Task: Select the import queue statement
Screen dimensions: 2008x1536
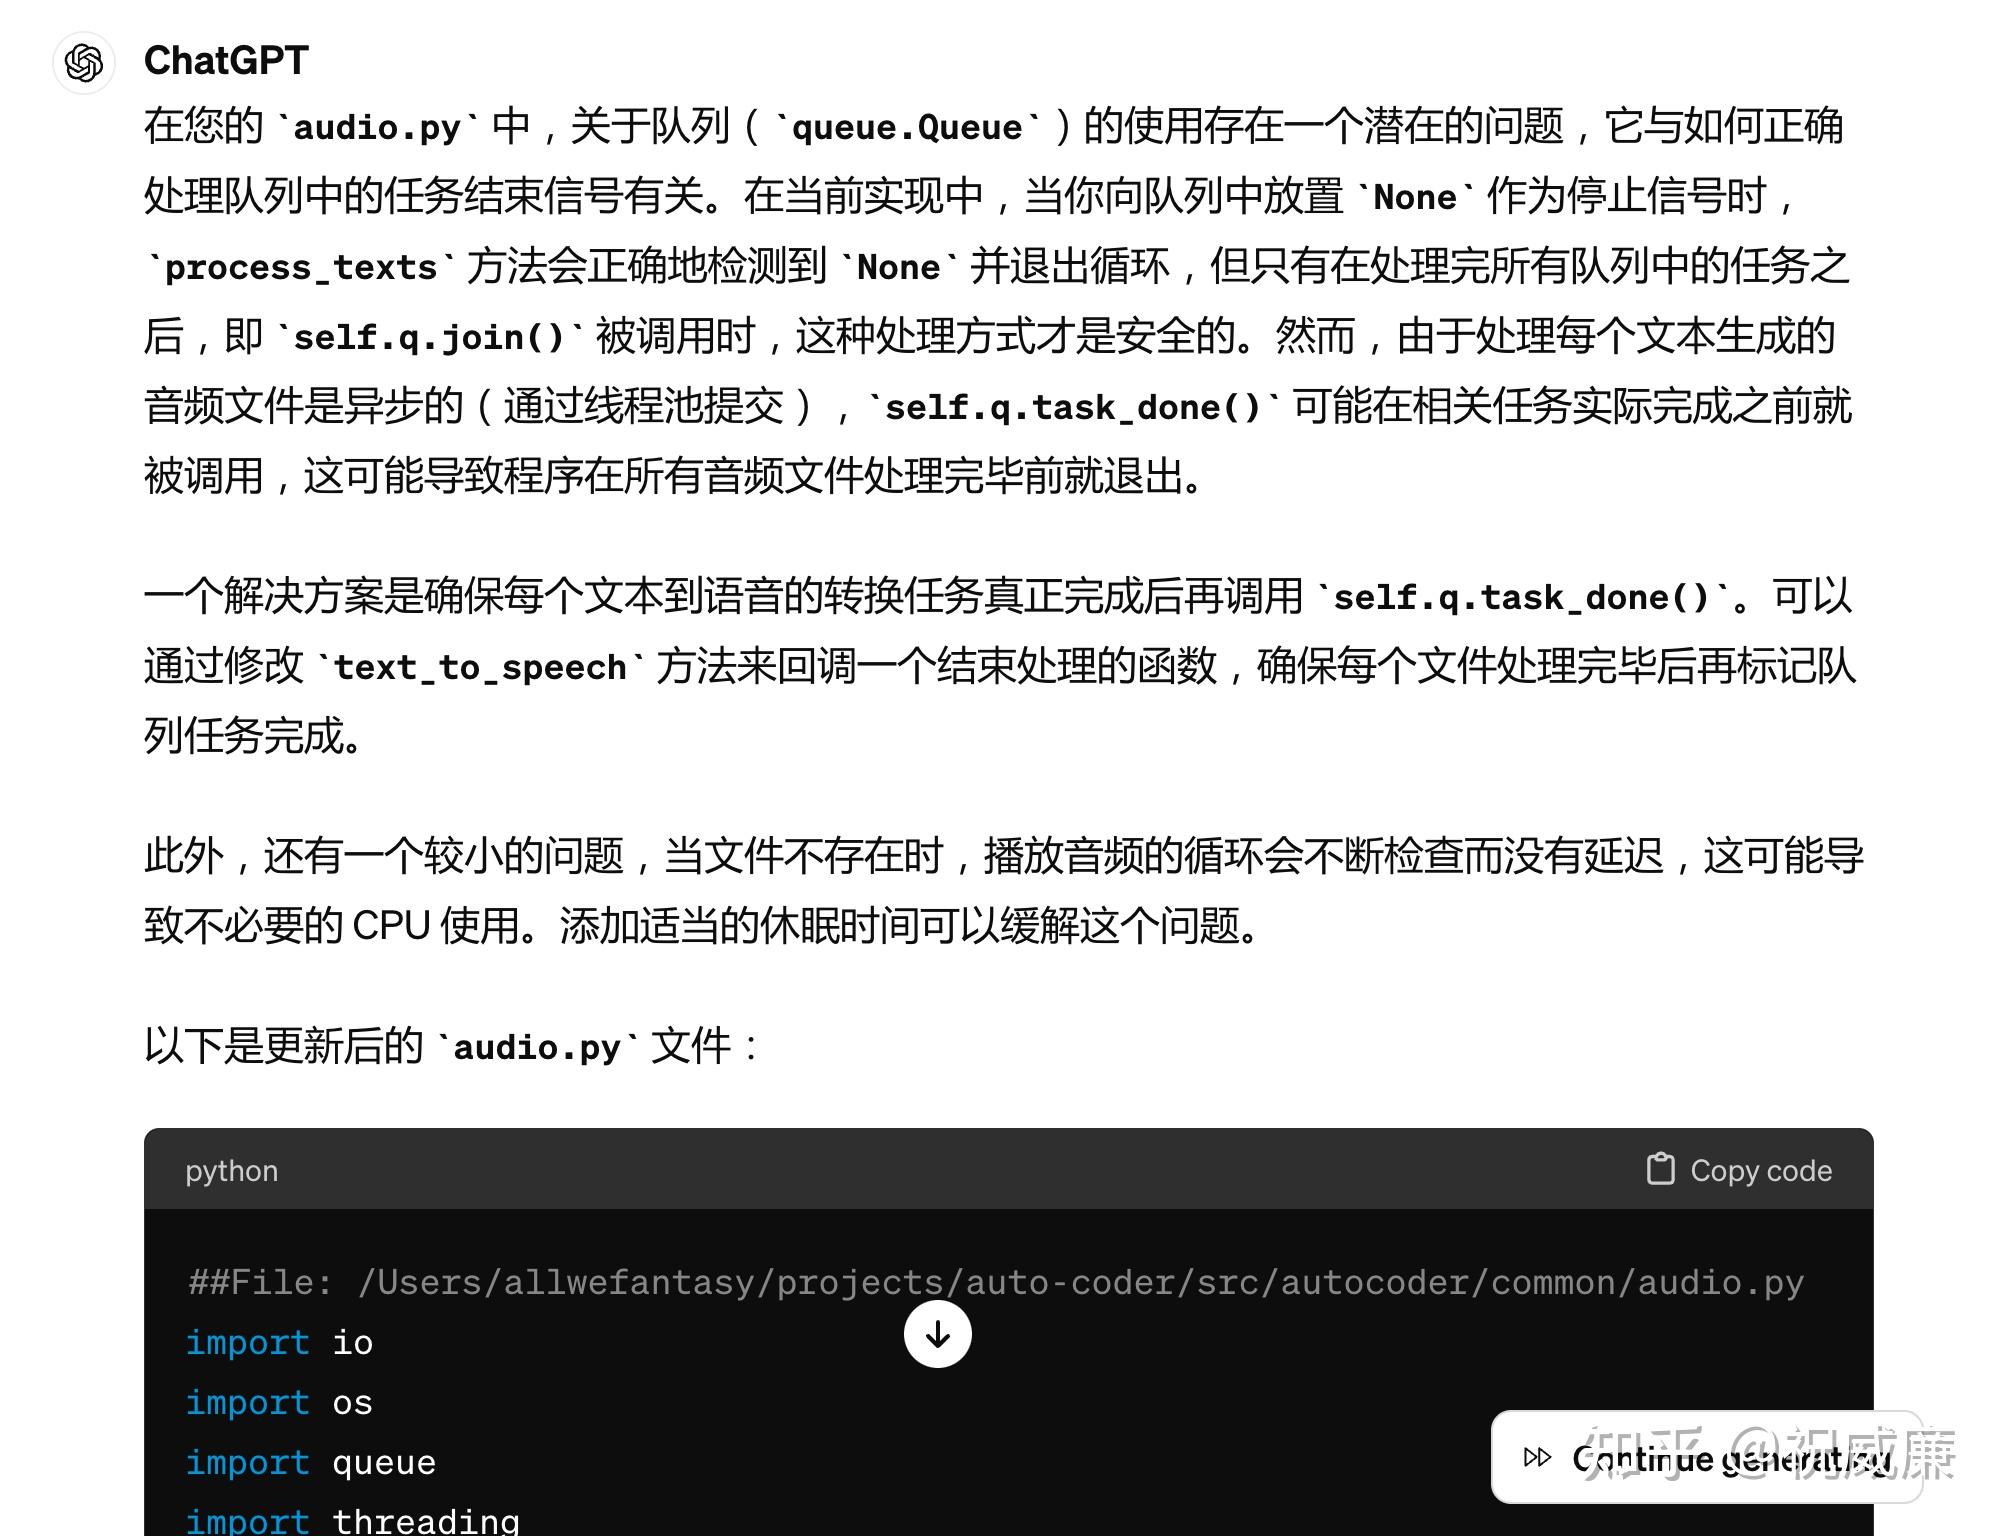Action: (310, 1462)
